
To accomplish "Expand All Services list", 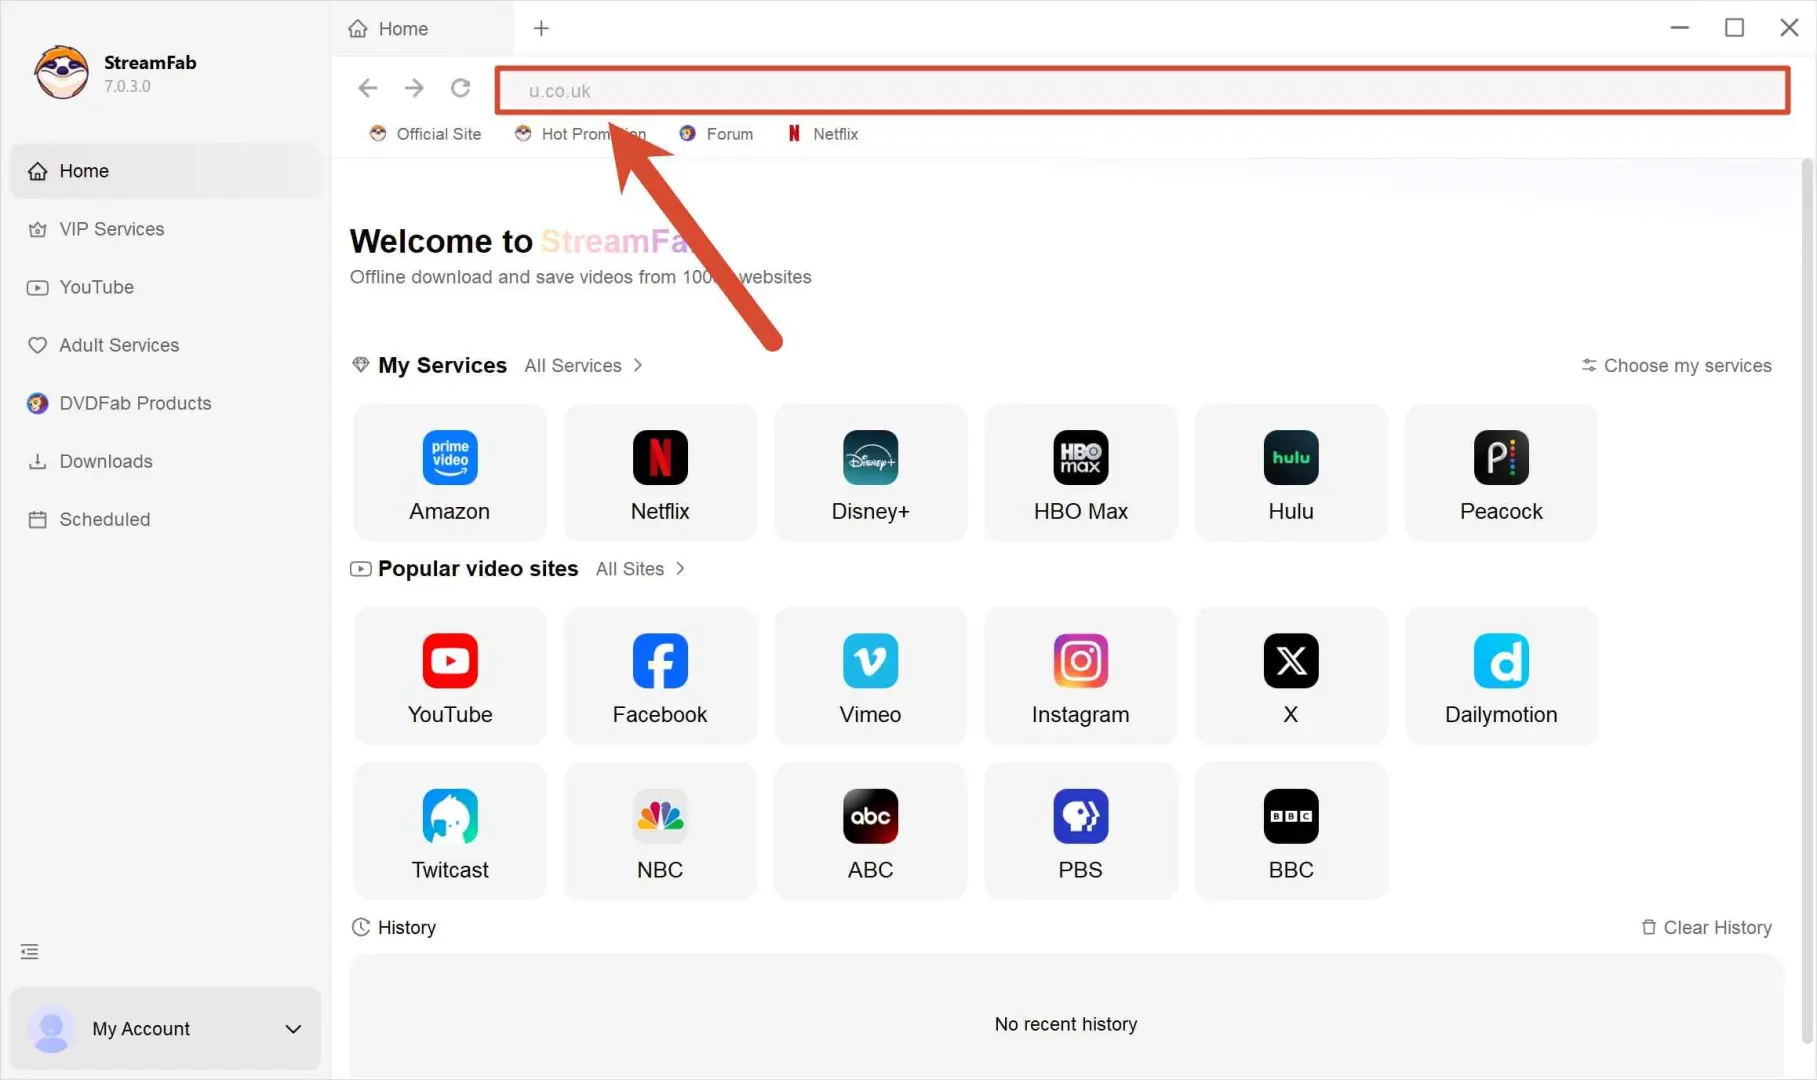I will [x=584, y=365].
